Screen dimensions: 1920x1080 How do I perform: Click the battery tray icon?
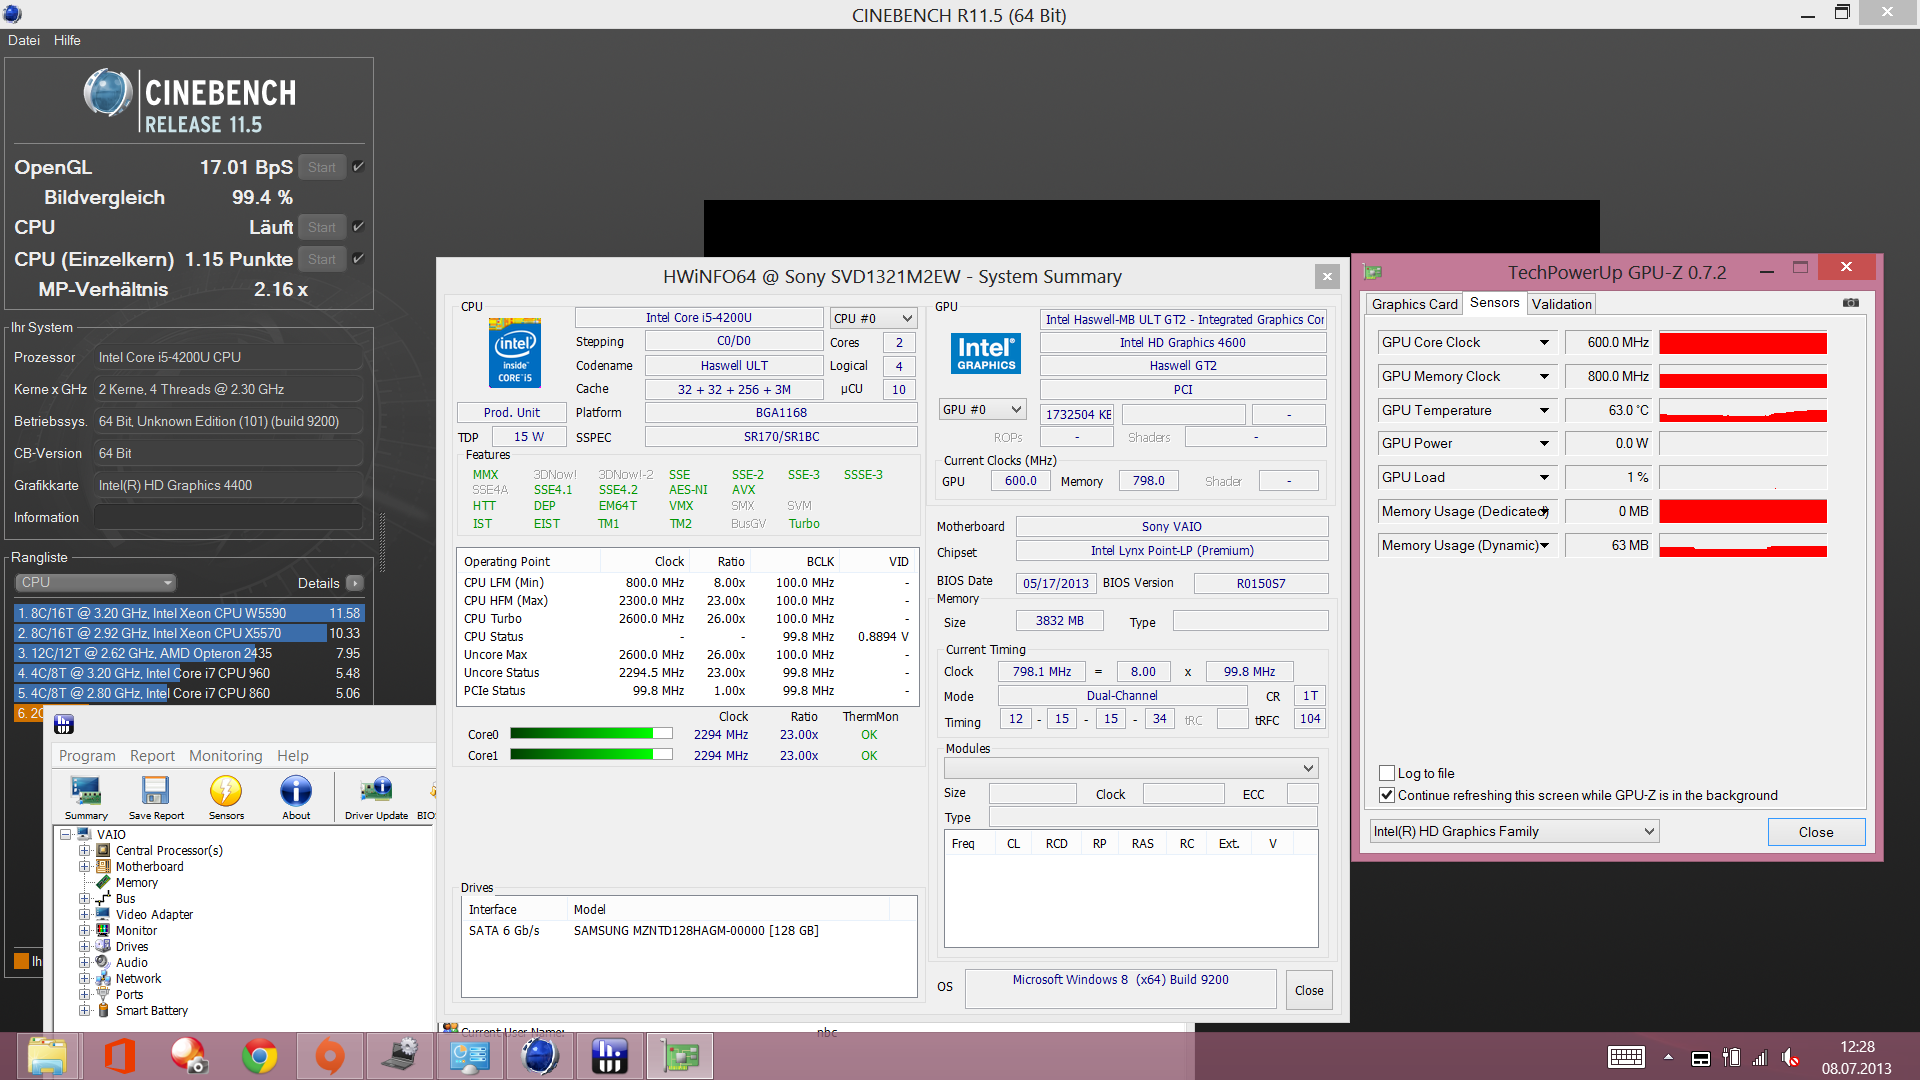click(1731, 1058)
